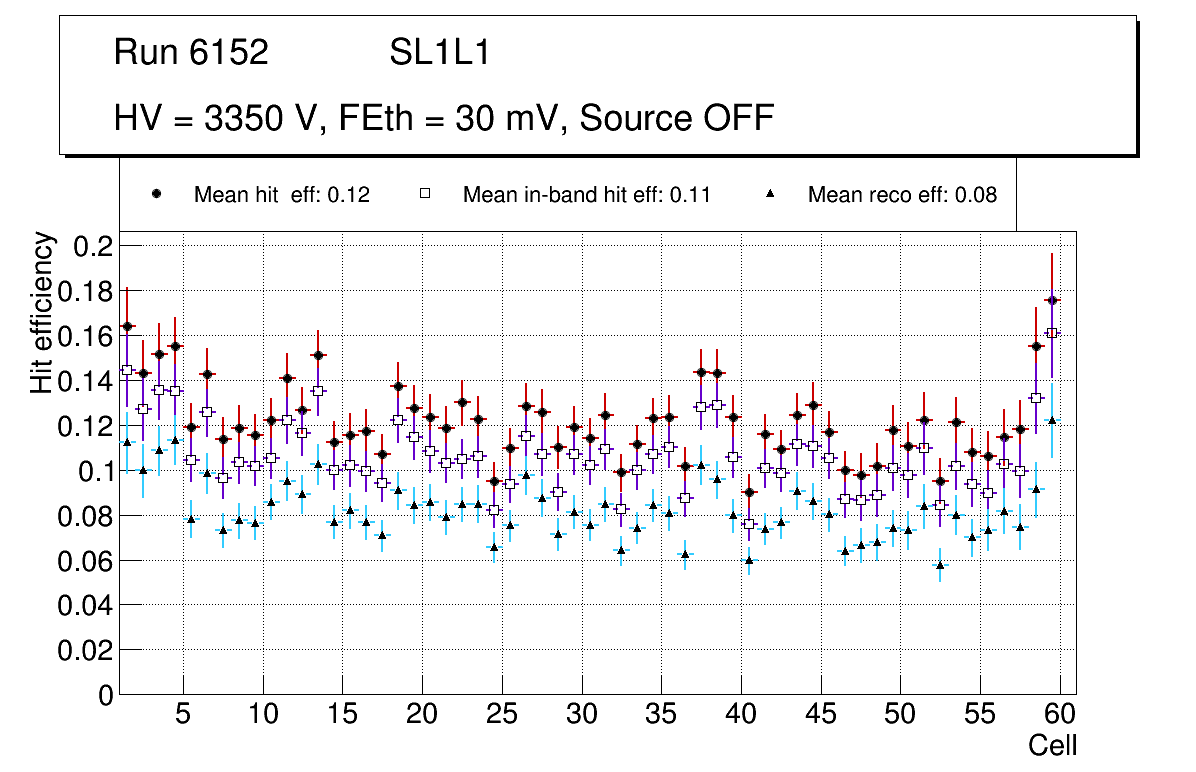1196x772 pixels.
Task: Click the 0.1 tick label on the y-axis
Action: (91, 471)
